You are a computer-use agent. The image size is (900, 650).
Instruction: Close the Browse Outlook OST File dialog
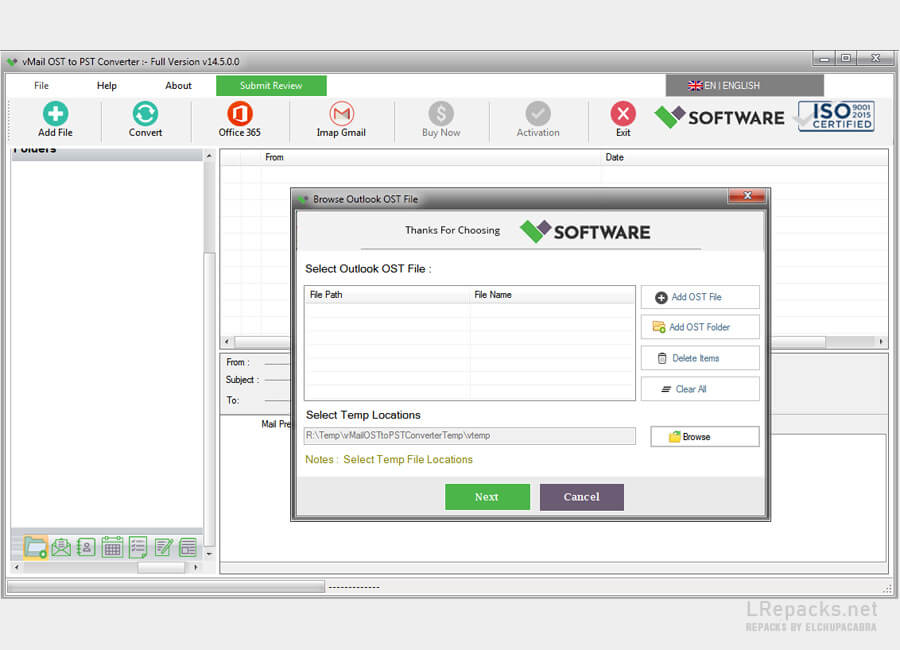click(x=747, y=196)
